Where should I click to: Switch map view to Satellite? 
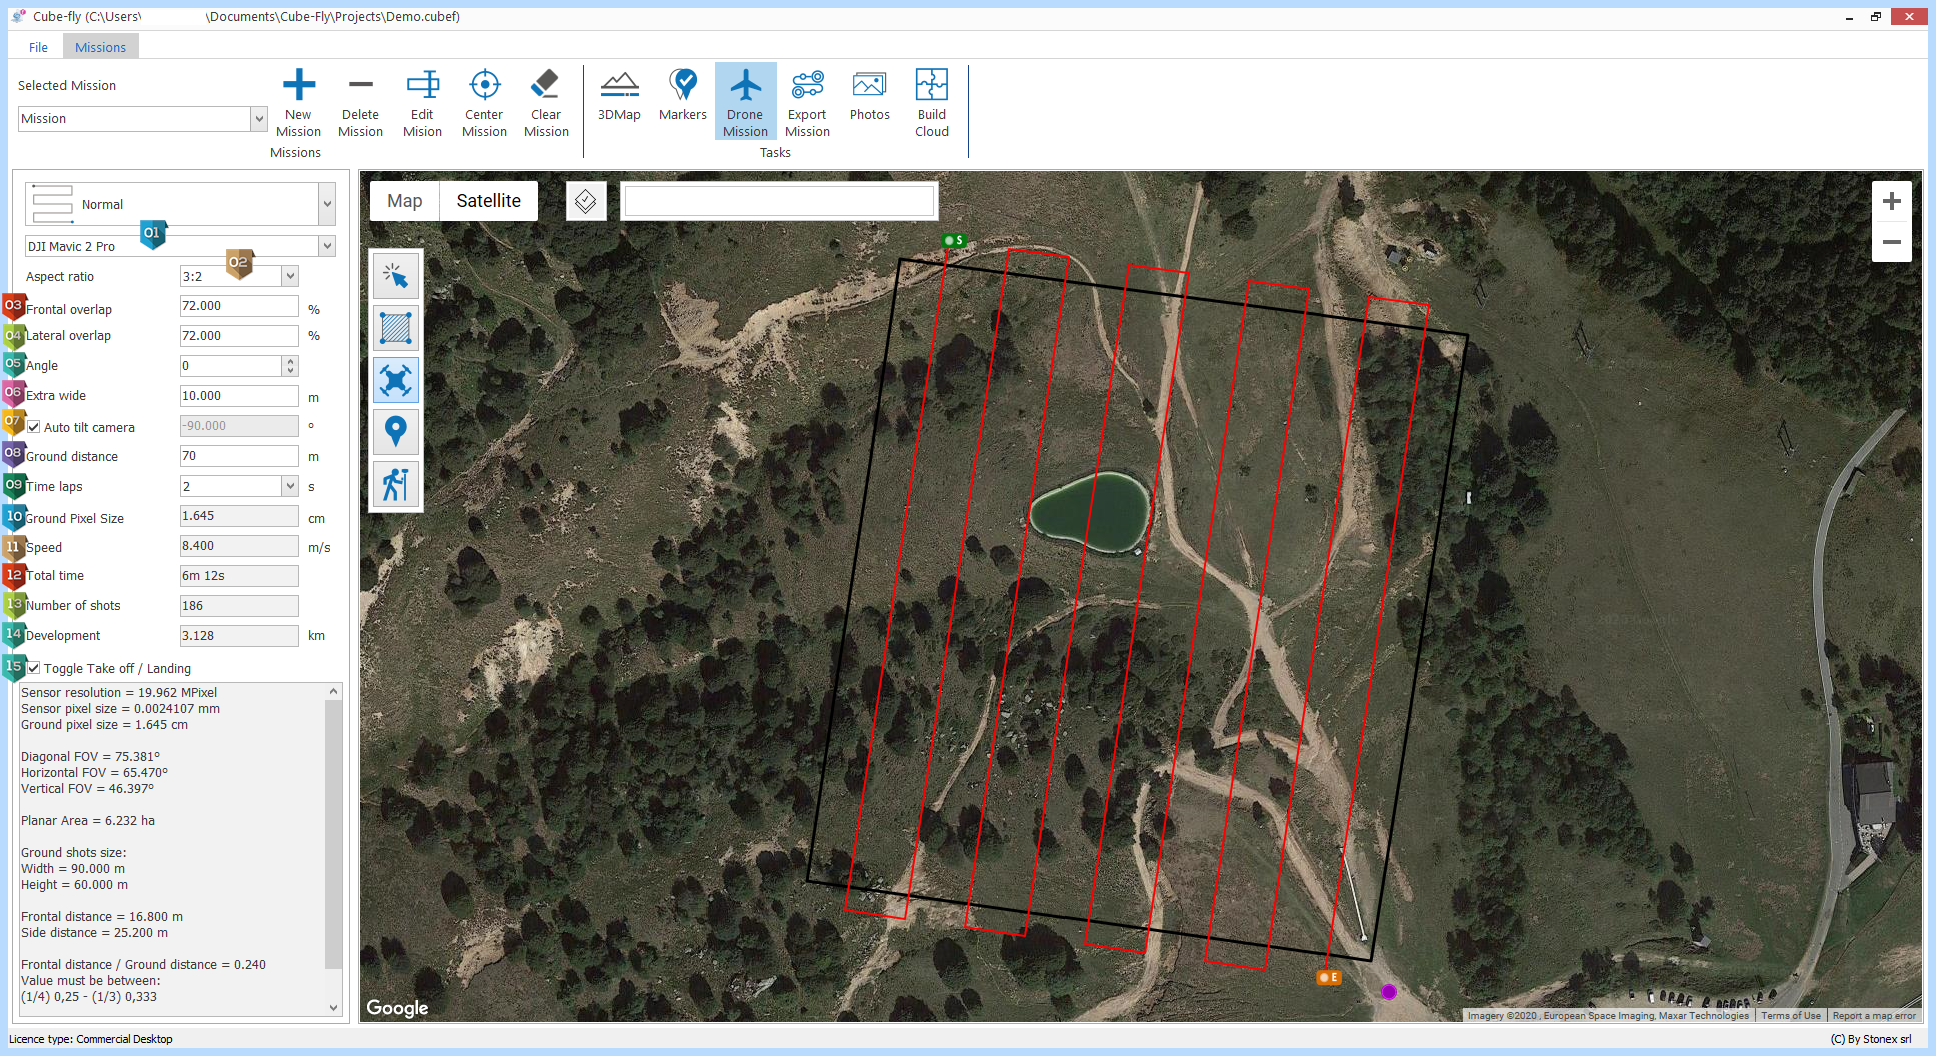(489, 201)
